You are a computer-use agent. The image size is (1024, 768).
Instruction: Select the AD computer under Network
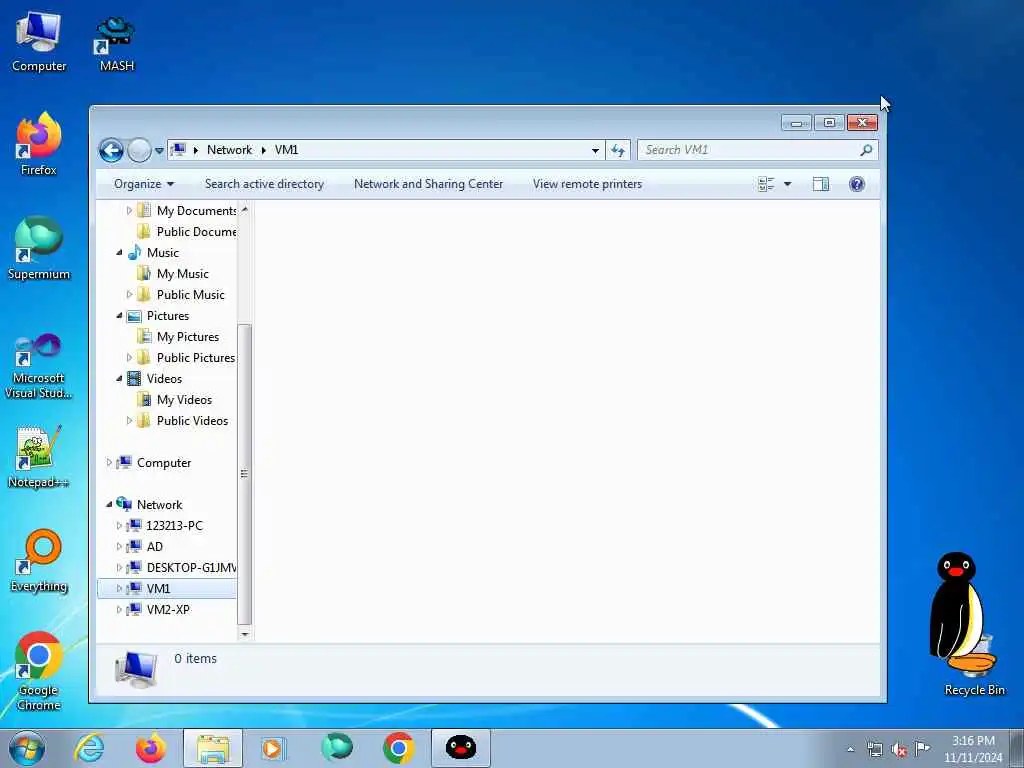[155, 547]
